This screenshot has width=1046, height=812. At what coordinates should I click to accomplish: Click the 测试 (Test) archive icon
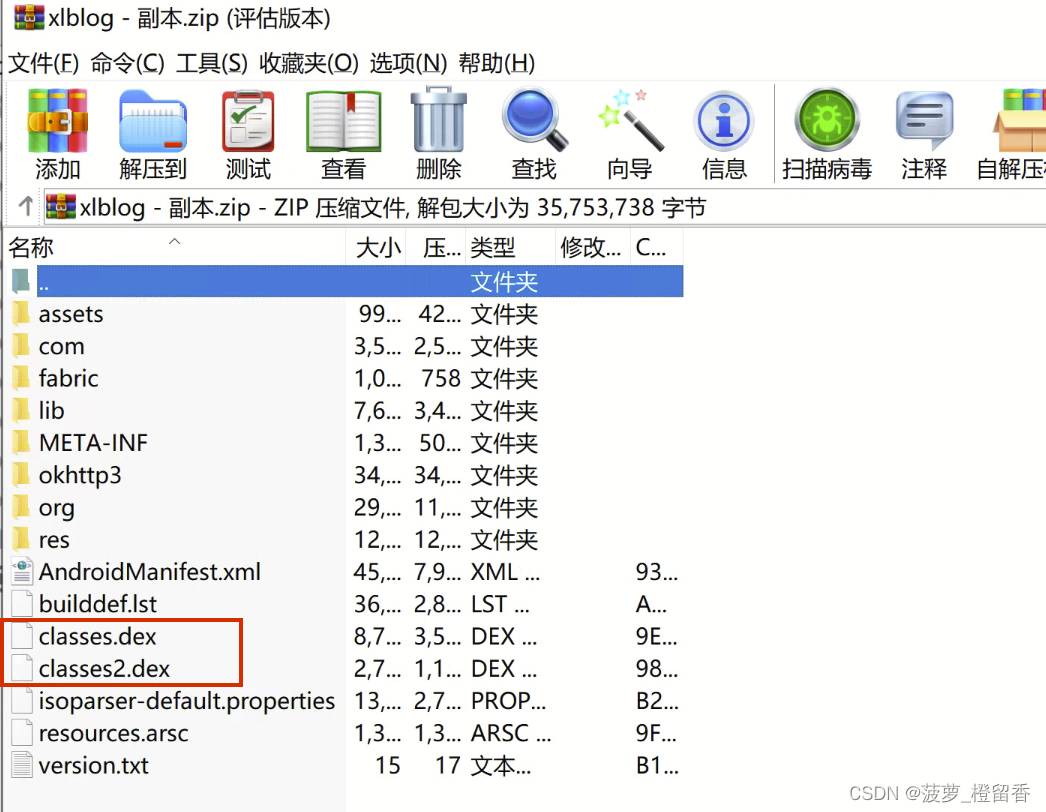[248, 121]
